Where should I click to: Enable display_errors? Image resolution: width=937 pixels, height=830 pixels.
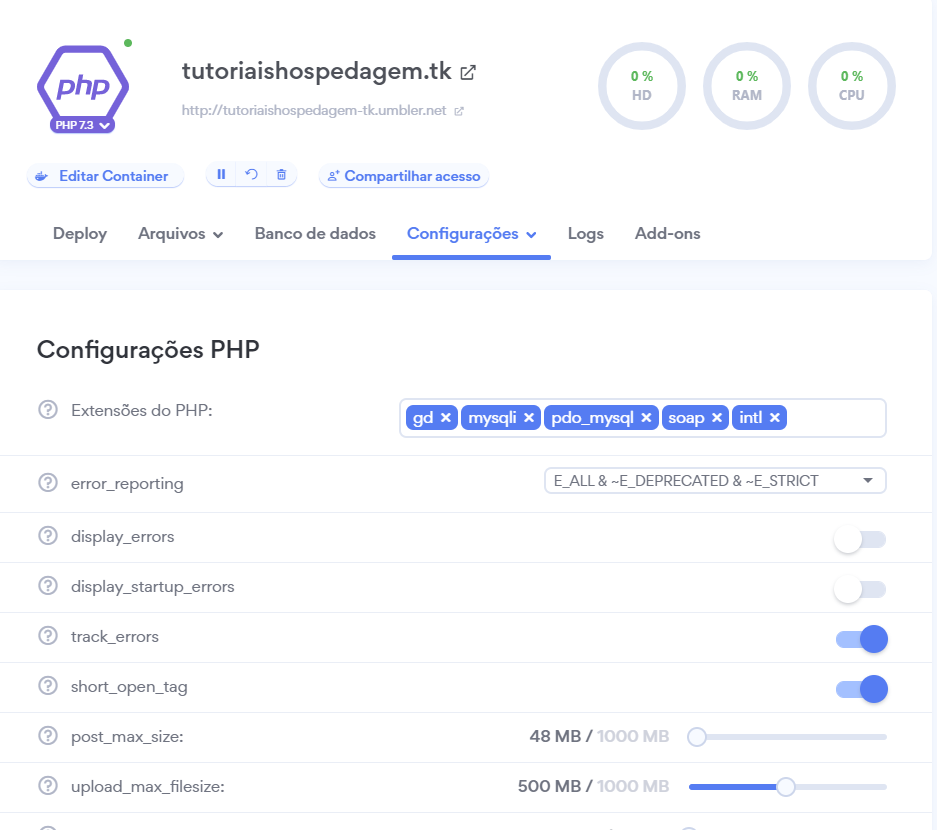[860, 538]
